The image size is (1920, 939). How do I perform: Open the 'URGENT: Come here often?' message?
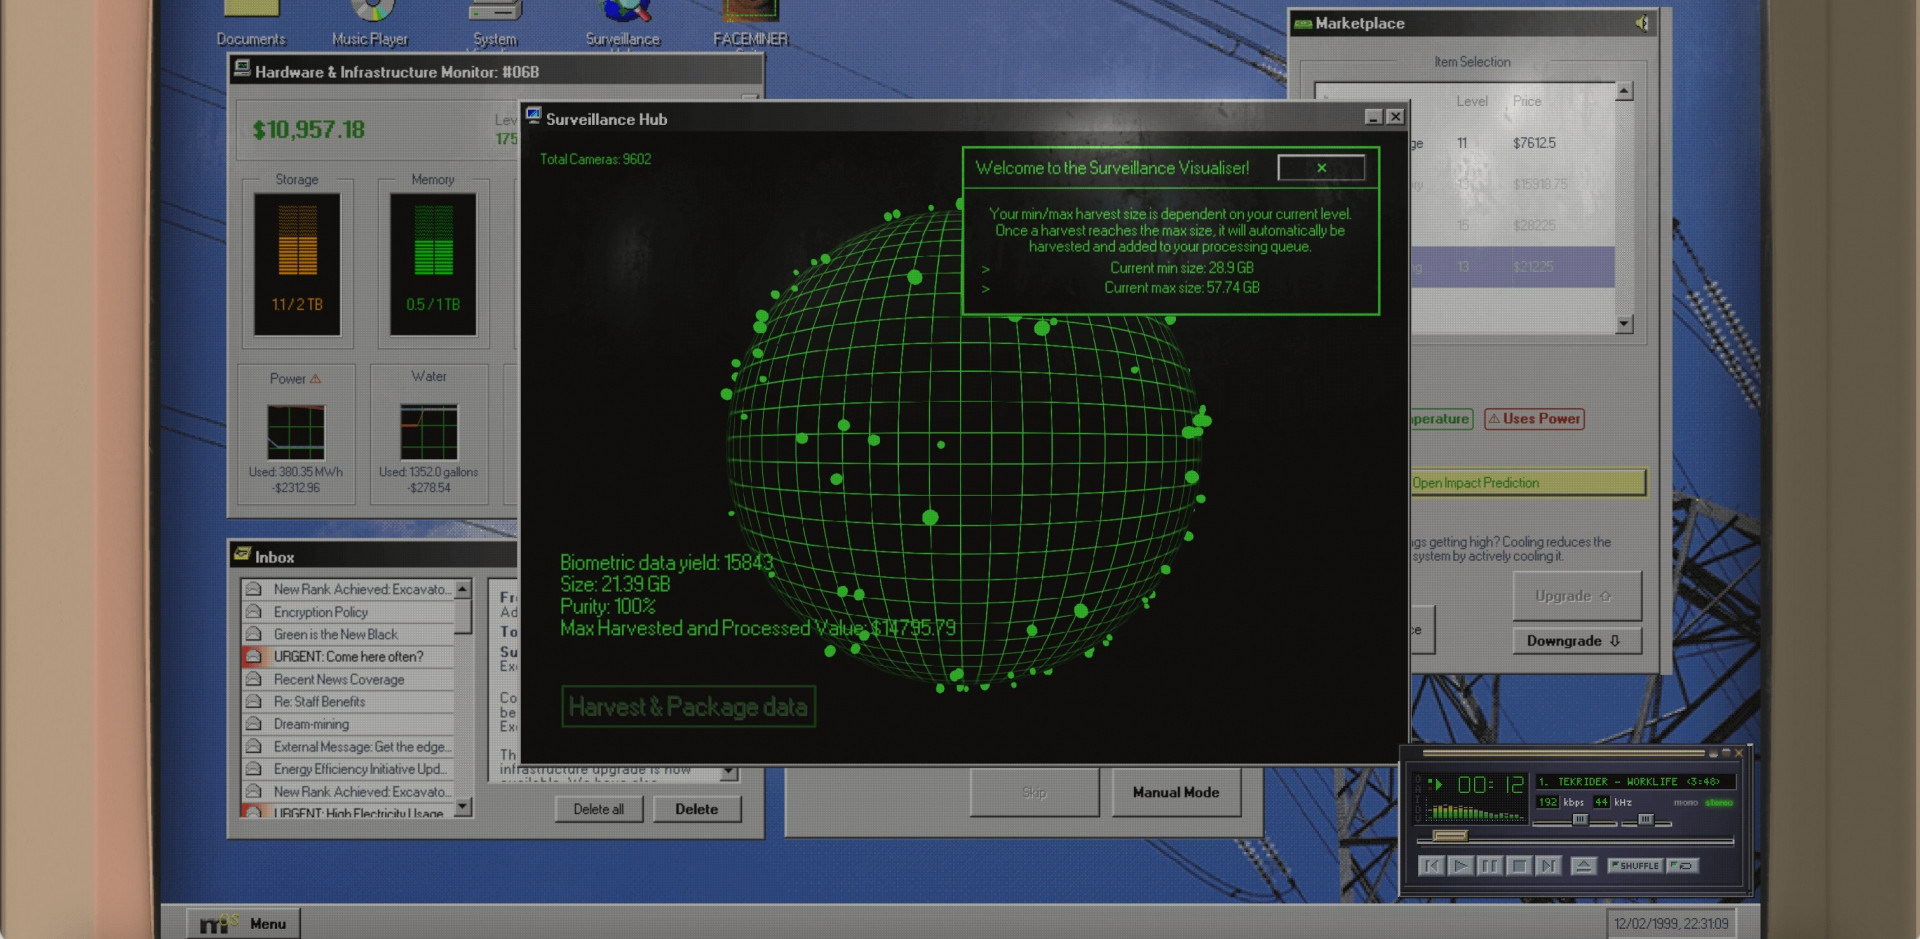348,657
